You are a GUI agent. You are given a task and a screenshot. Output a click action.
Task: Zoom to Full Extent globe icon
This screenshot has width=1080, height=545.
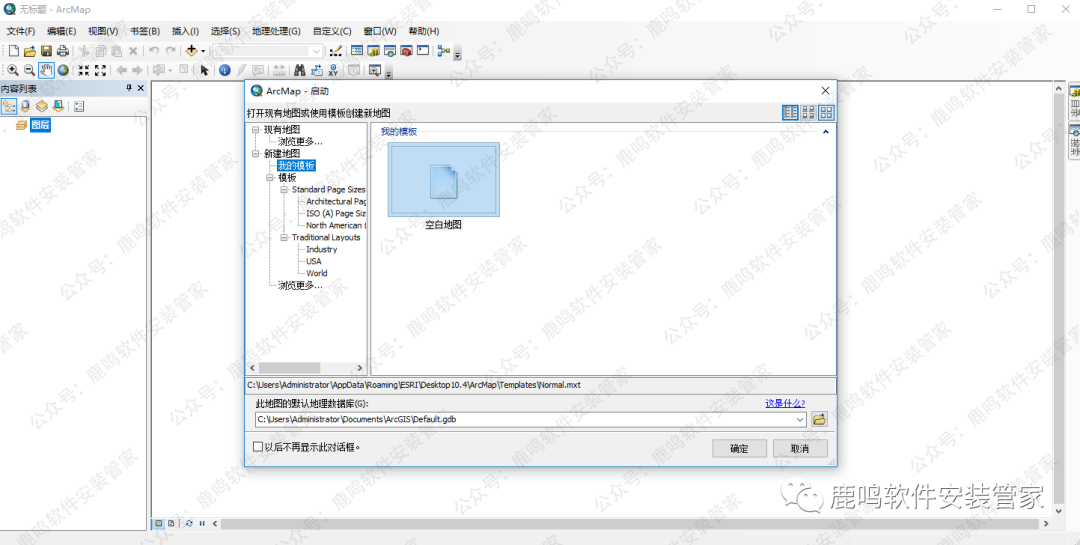(x=63, y=70)
